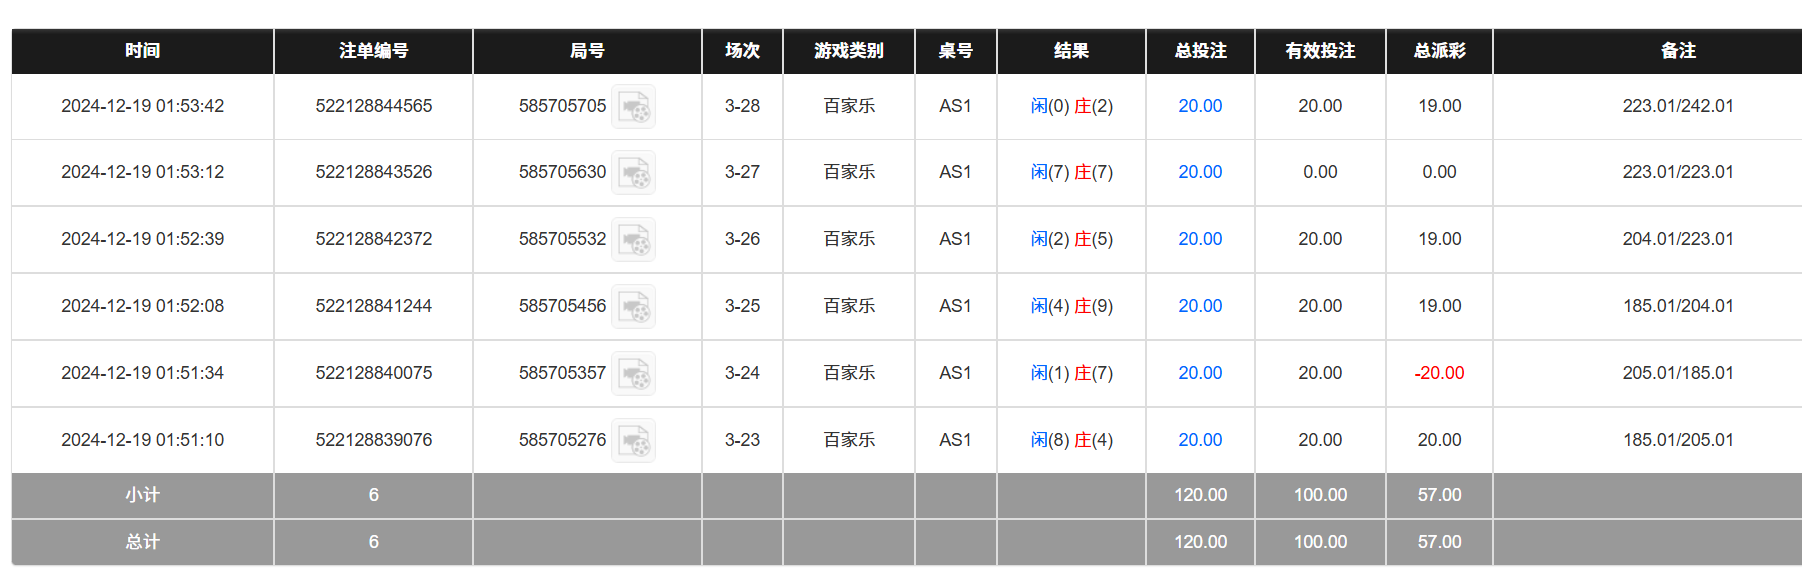Click the 局号 column header

(587, 51)
